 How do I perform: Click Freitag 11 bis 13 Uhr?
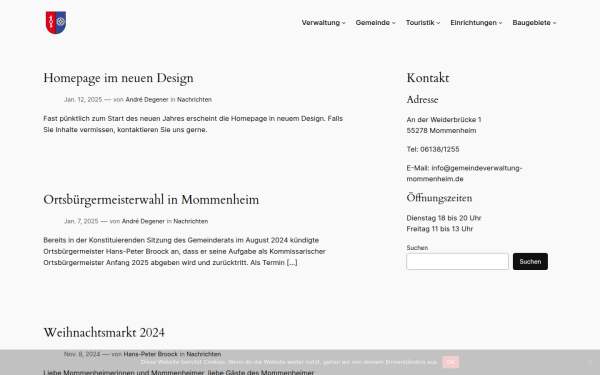(x=440, y=229)
